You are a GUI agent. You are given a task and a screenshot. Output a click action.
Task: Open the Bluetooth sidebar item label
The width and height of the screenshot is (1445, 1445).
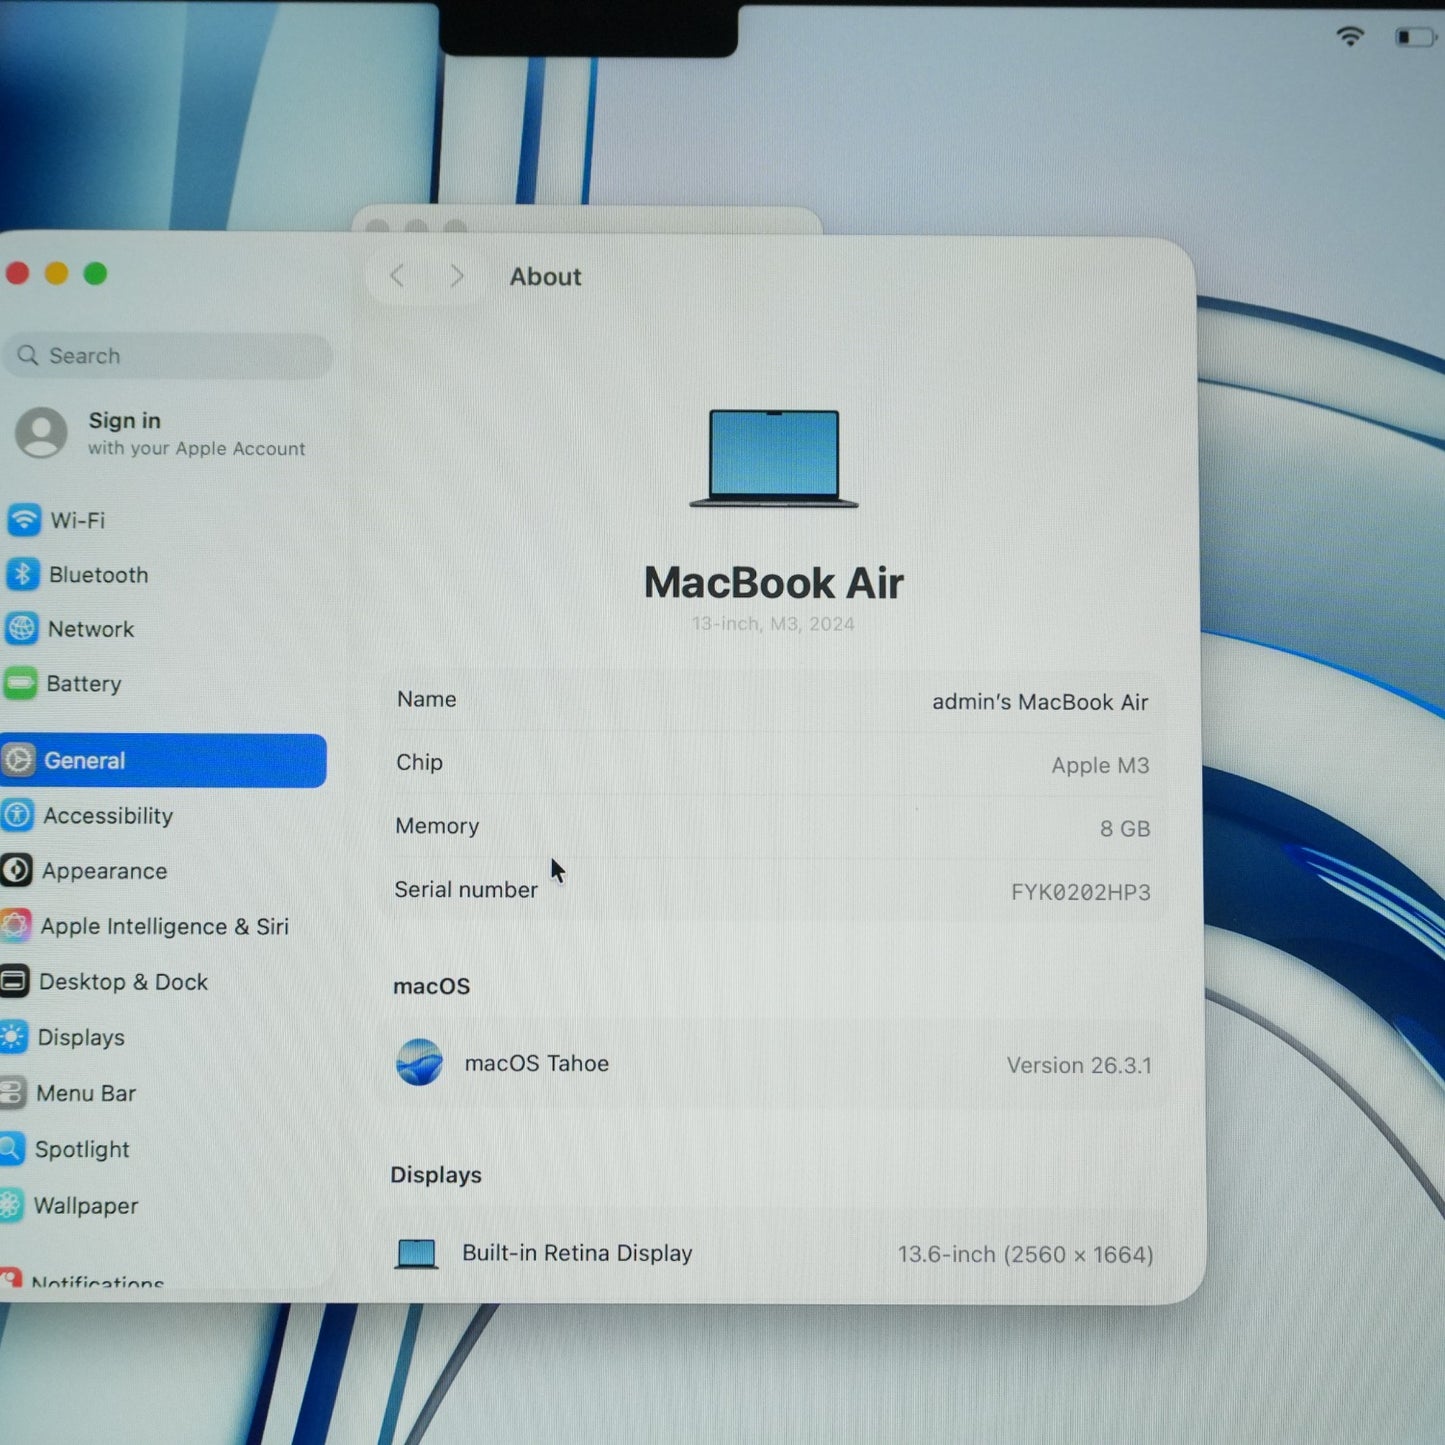pos(99,575)
